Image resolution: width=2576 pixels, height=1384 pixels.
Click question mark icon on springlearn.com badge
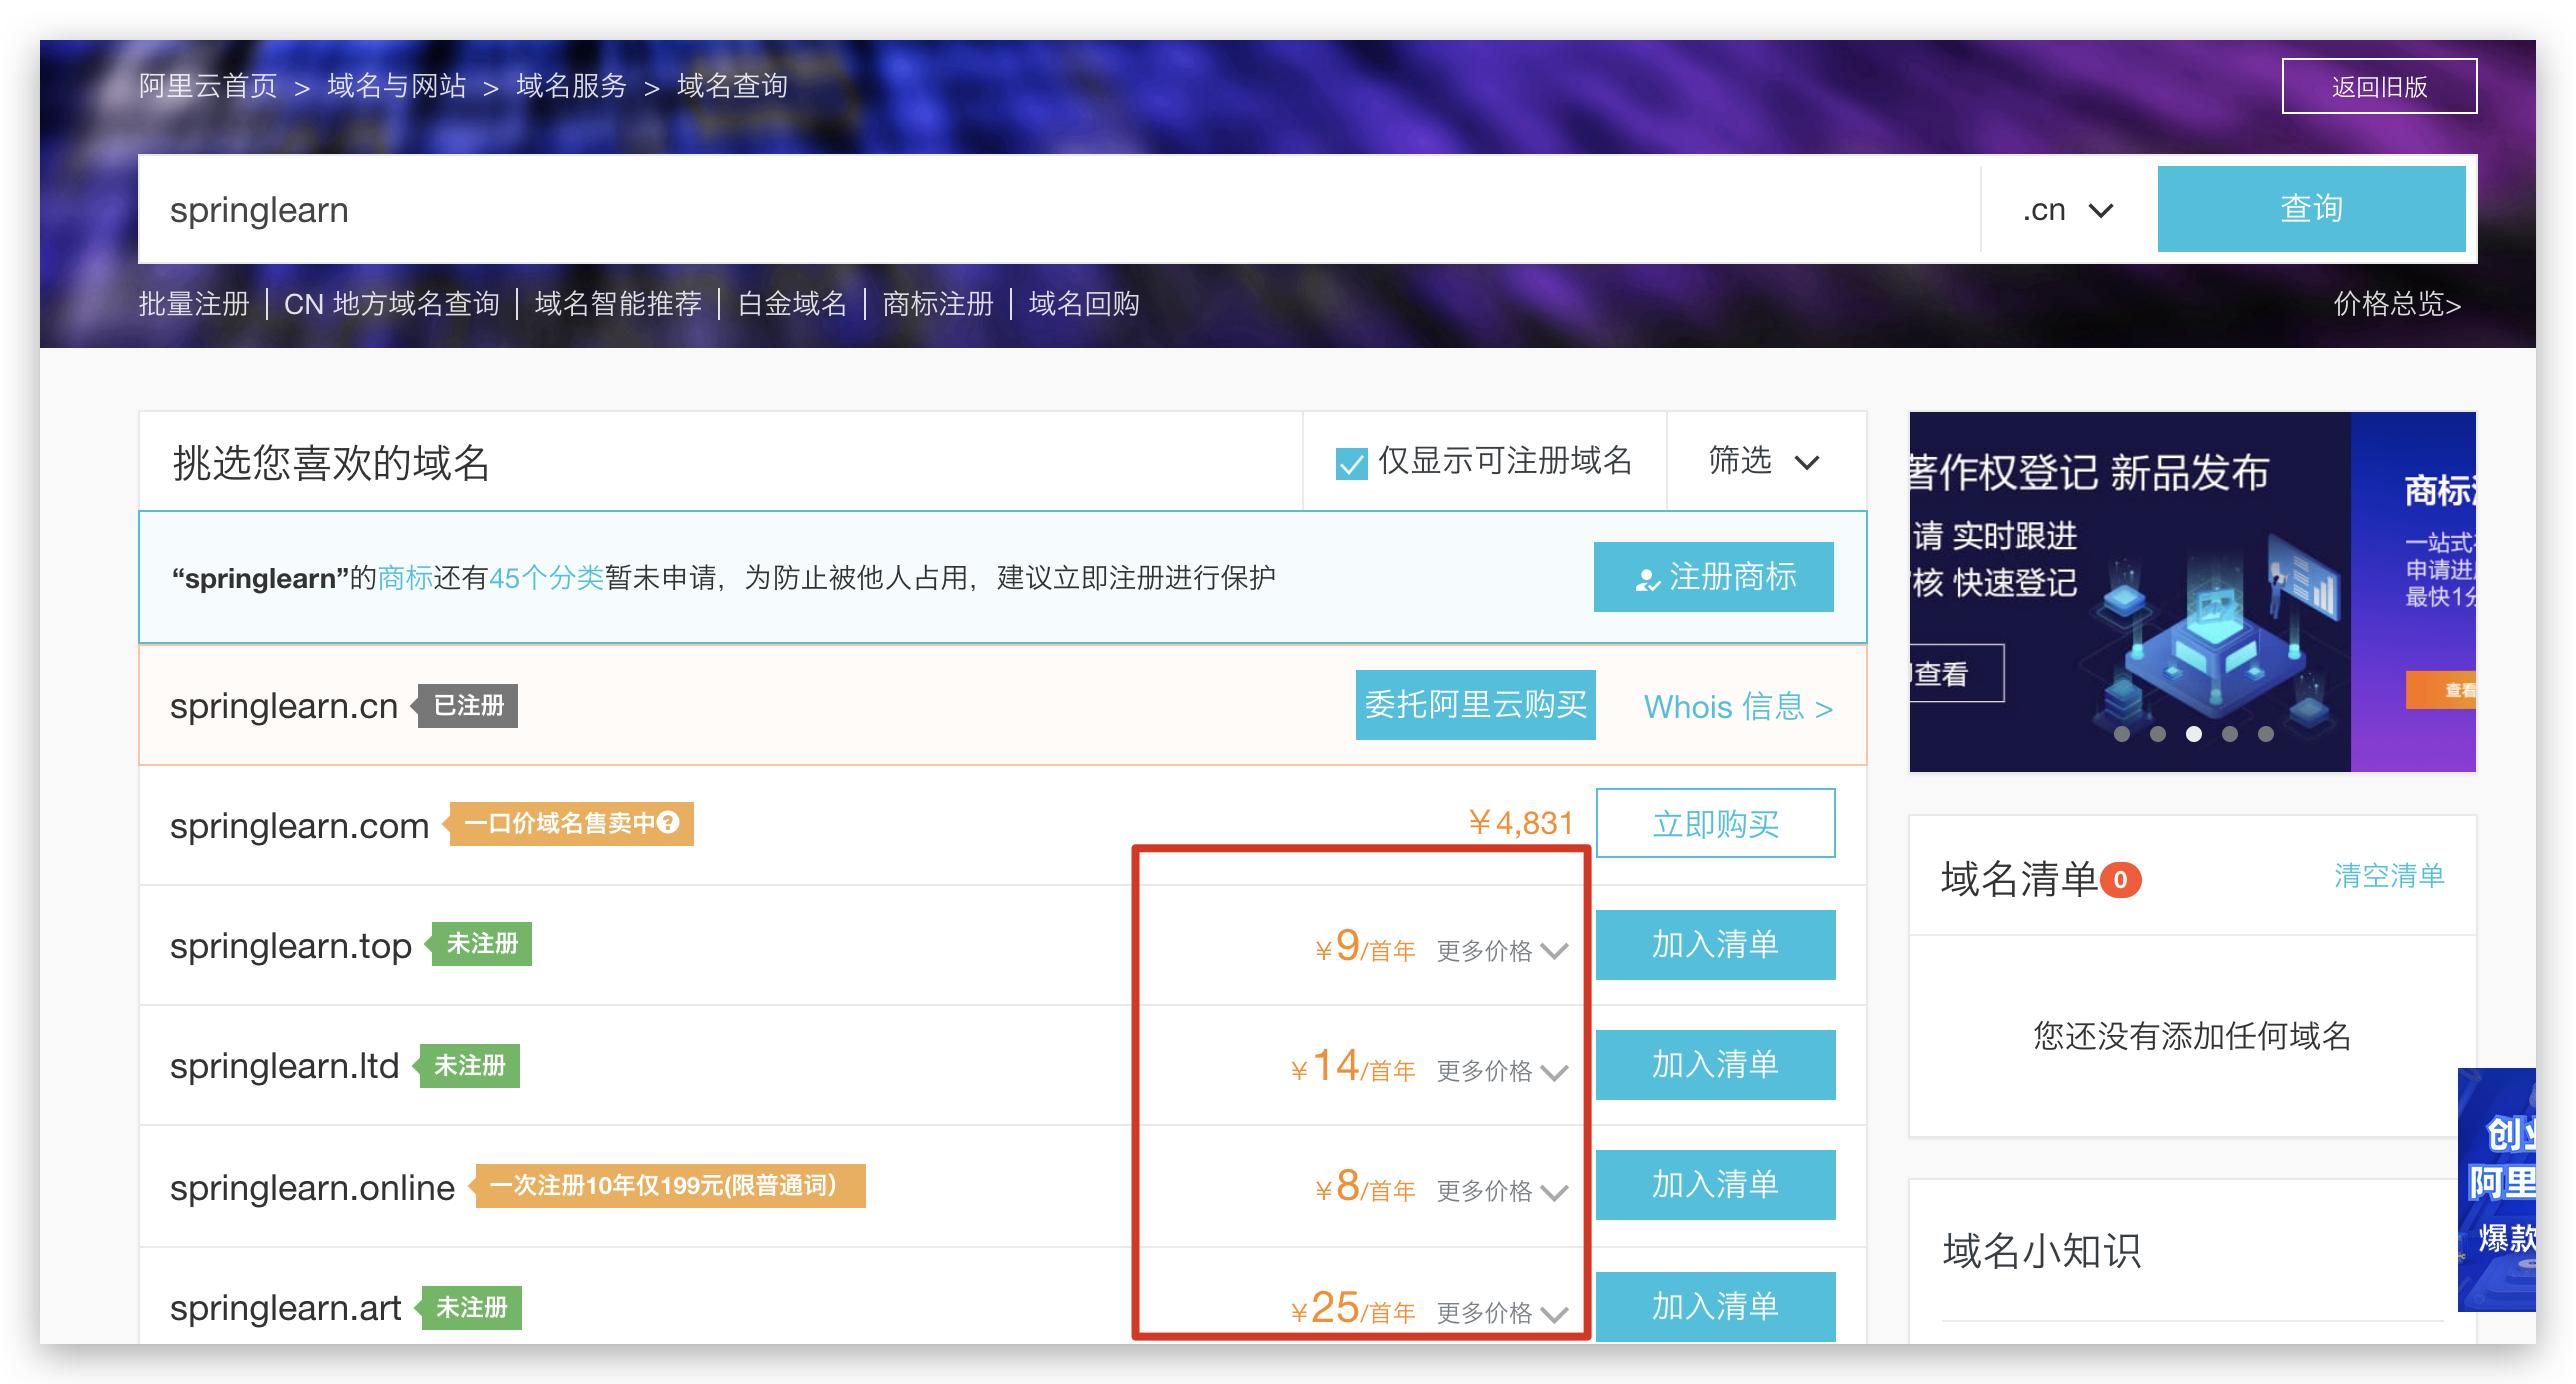(x=669, y=823)
